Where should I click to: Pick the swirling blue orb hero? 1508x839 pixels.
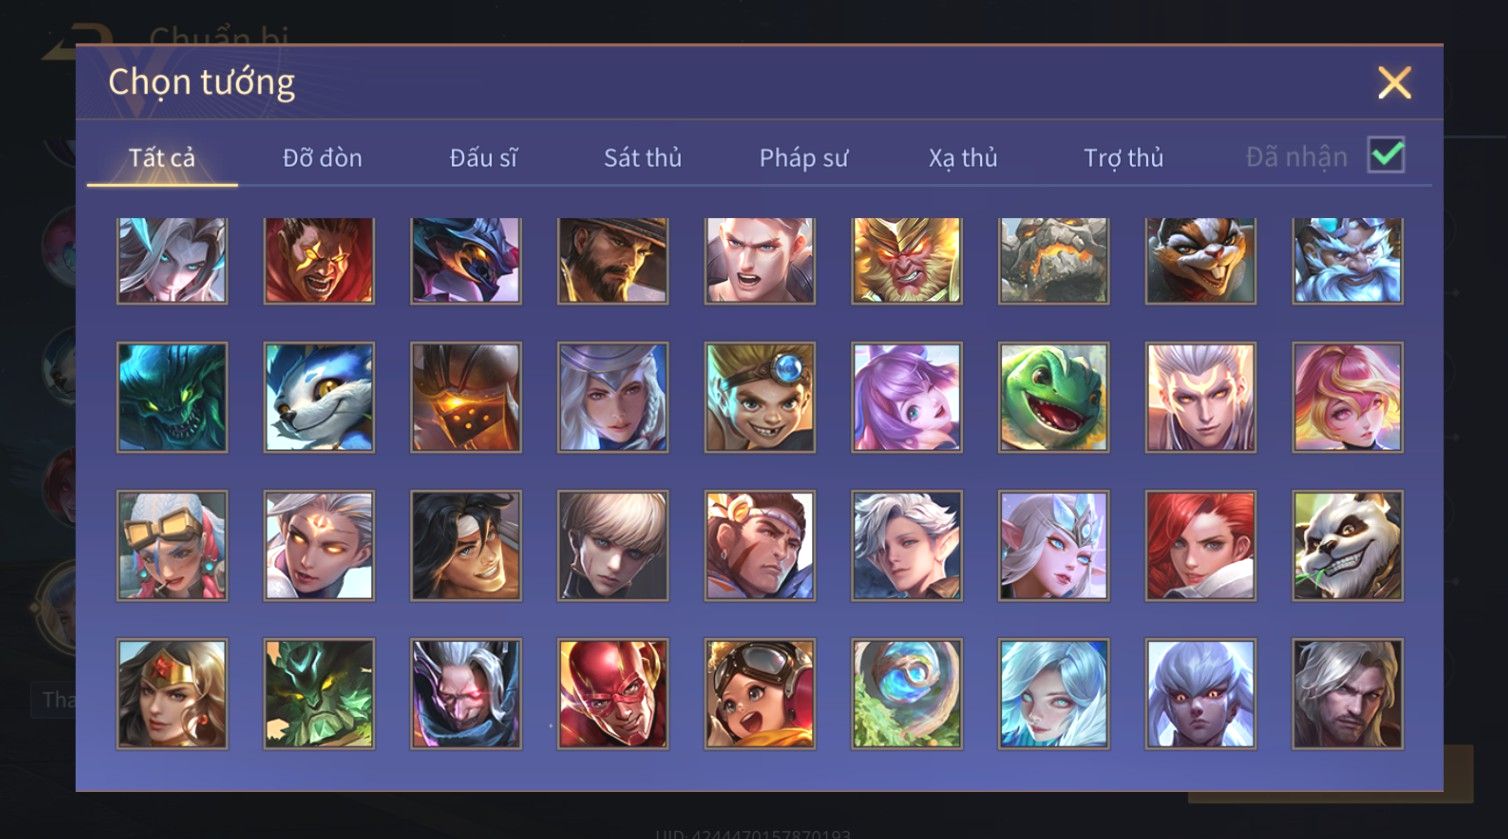(907, 694)
